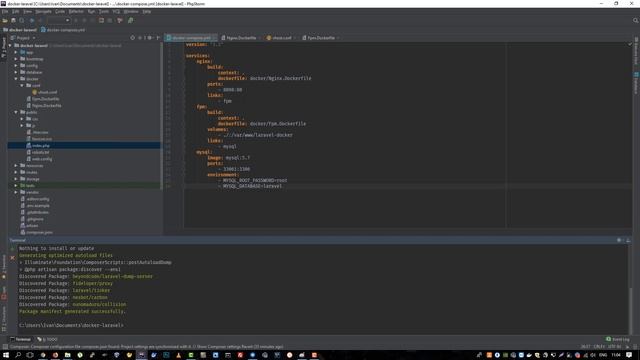The width and height of the screenshot is (640, 360).
Task: Click the locate file target icon in Project panel
Action: click(133, 38)
